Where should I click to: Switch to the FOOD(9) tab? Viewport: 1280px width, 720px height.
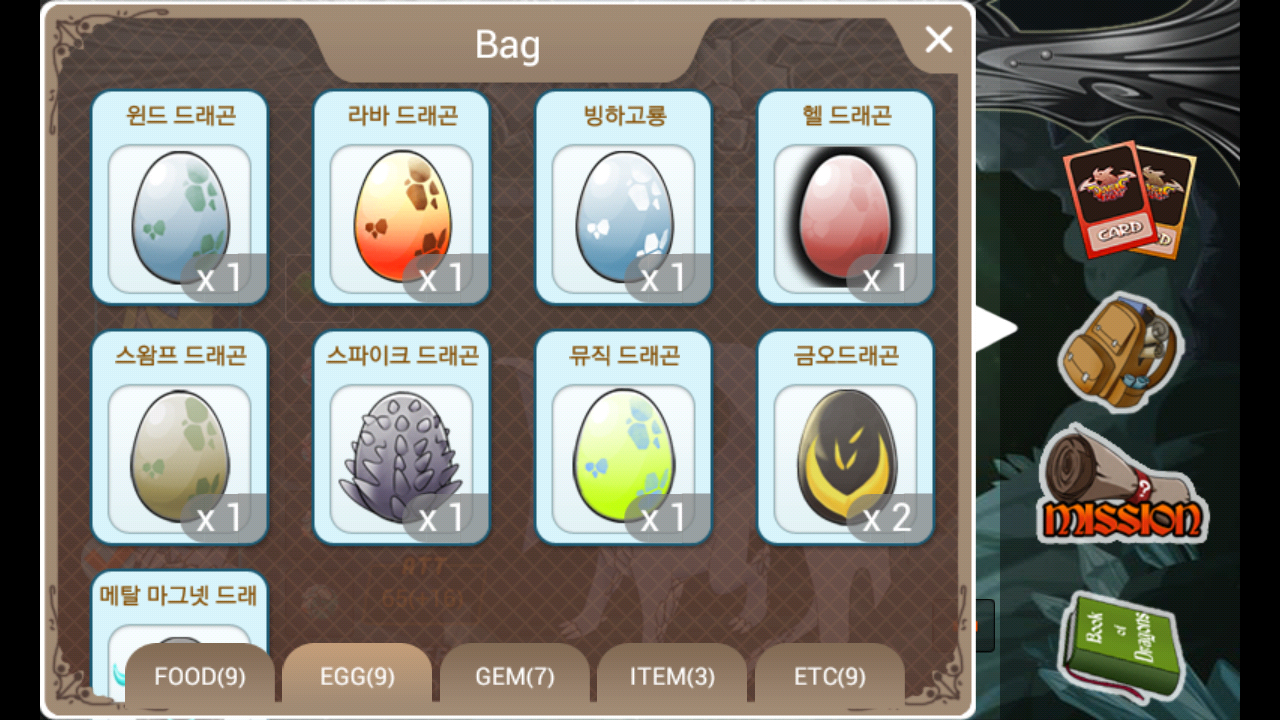(x=200, y=677)
